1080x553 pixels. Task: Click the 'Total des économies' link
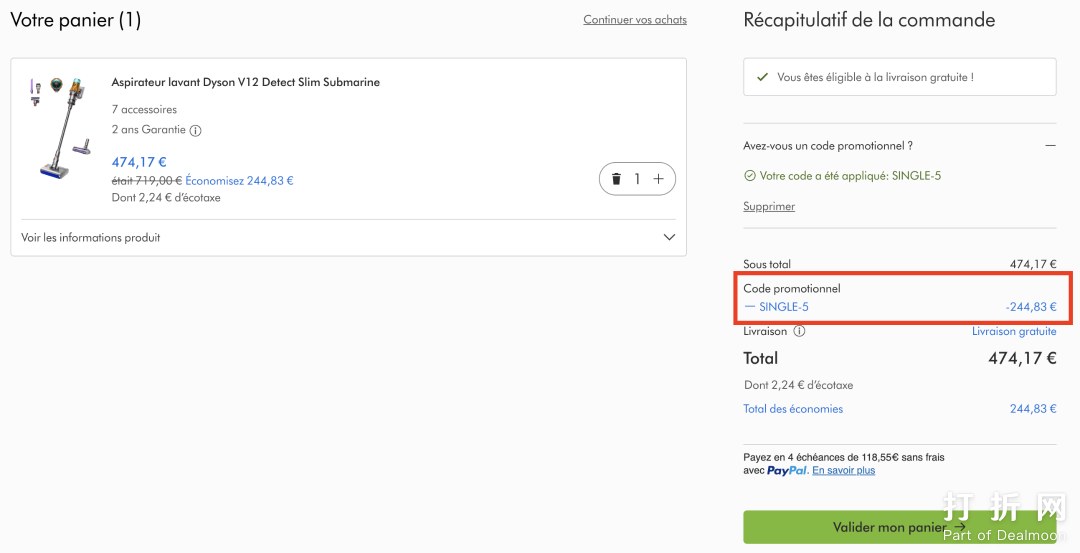pos(793,409)
